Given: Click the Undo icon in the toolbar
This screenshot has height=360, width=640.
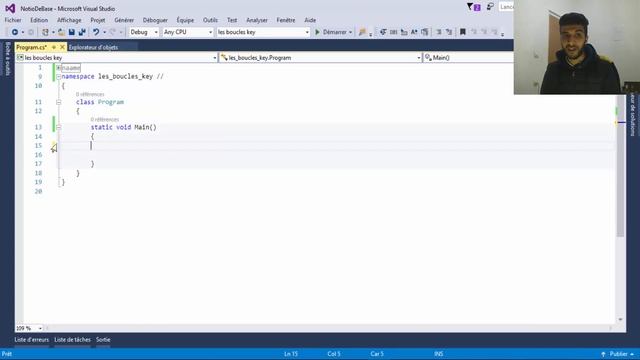Looking at the screenshot, I should pos(96,32).
